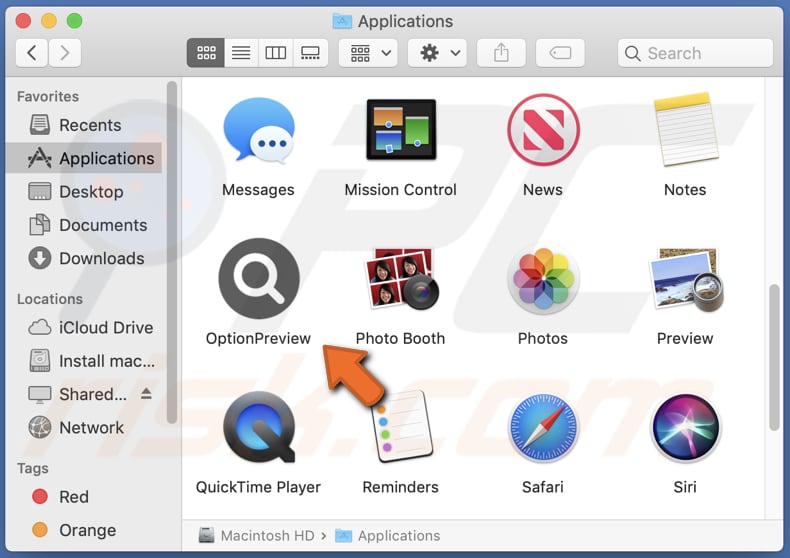Viewport: 790px width, 558px height.
Task: Select Applications in the sidebar
Action: (84, 158)
